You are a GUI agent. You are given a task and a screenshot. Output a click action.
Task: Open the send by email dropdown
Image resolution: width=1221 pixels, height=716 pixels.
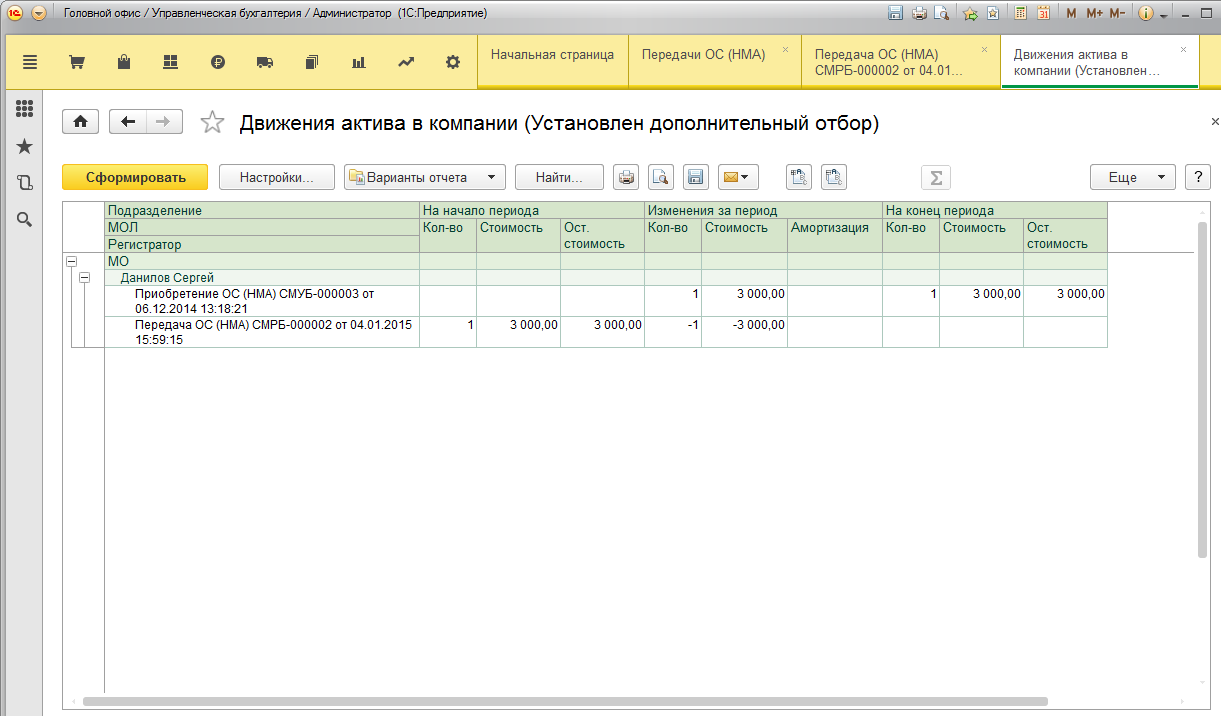point(738,177)
